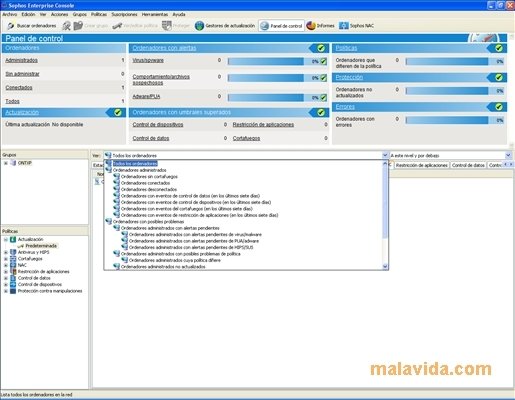Click the Virus/spyware status checkmark
The height and width of the screenshot is (400, 515).
[x=323, y=61]
